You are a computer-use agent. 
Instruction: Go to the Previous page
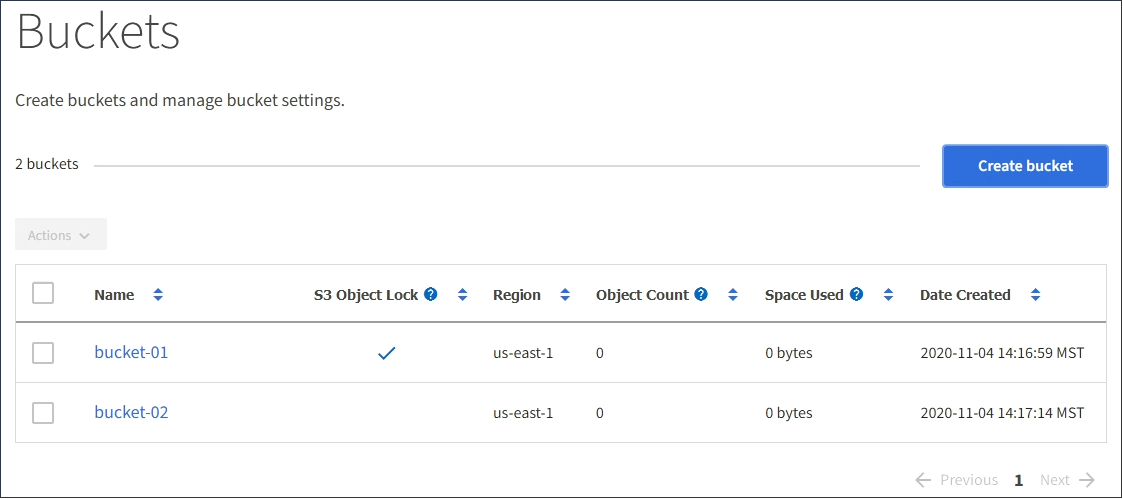pyautogui.click(x=957, y=480)
